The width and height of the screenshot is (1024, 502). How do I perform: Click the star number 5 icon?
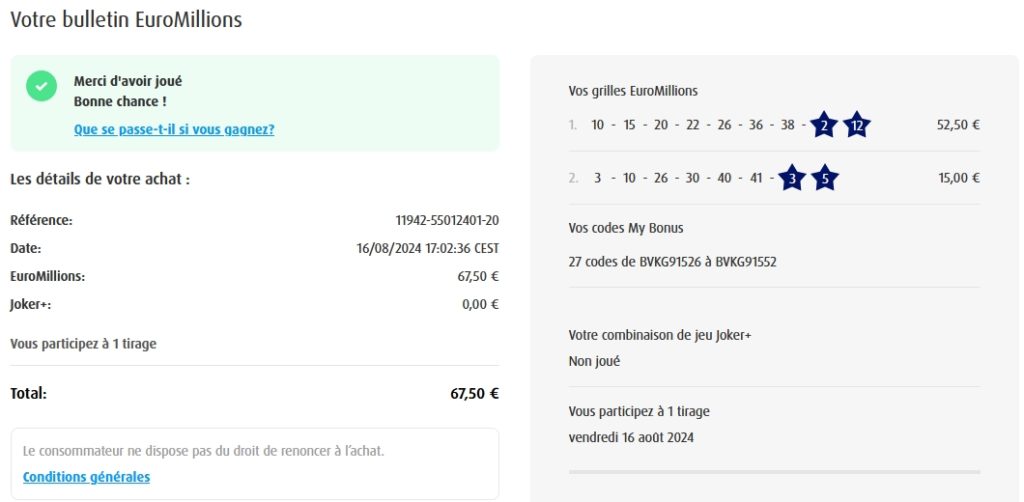pyautogui.click(x=824, y=178)
